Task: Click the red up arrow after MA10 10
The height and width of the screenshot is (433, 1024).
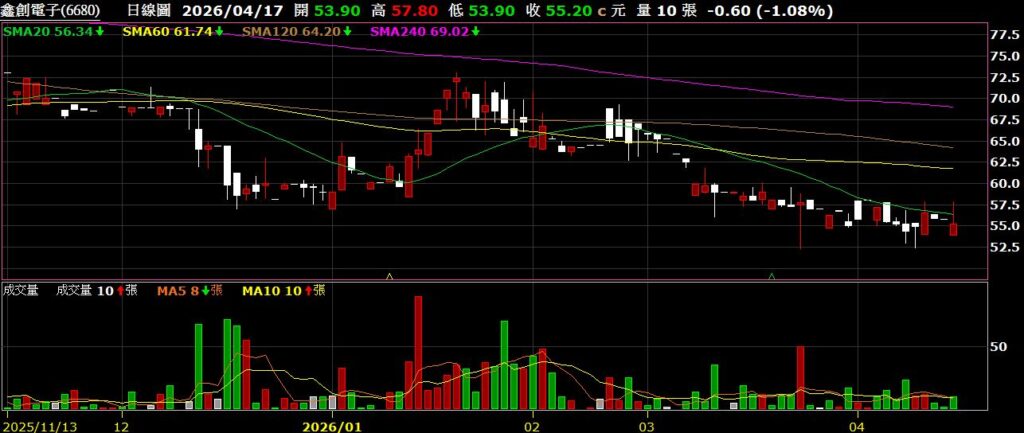Action: (x=318, y=291)
